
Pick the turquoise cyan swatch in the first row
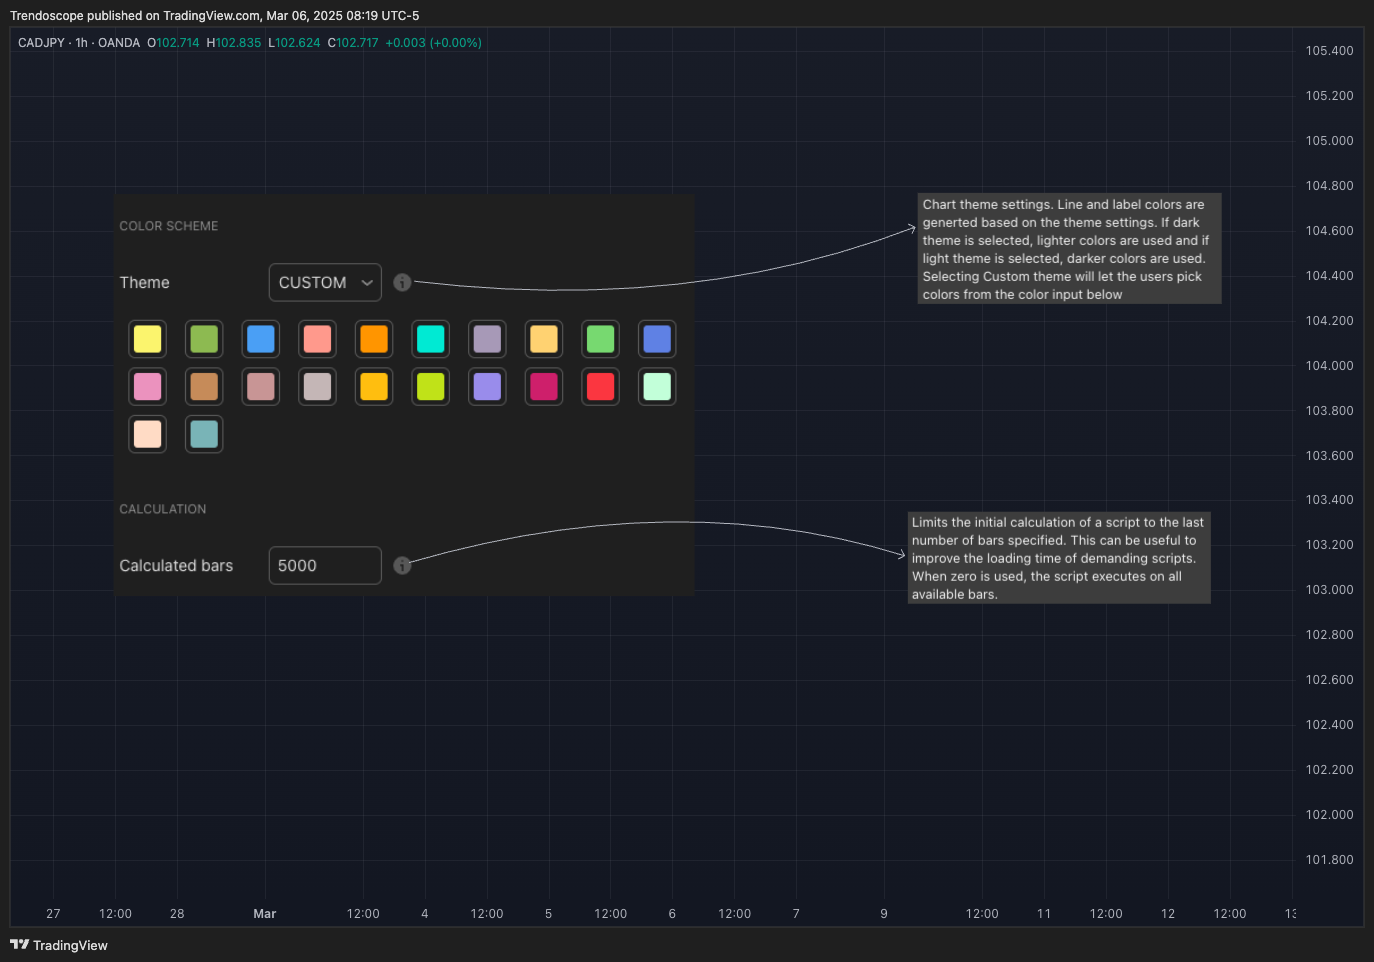(x=431, y=339)
